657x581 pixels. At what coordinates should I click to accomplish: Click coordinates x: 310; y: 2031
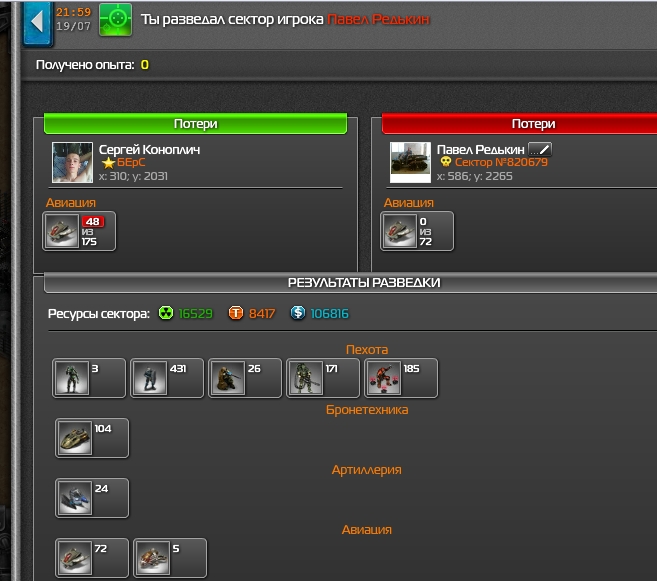tap(133, 176)
